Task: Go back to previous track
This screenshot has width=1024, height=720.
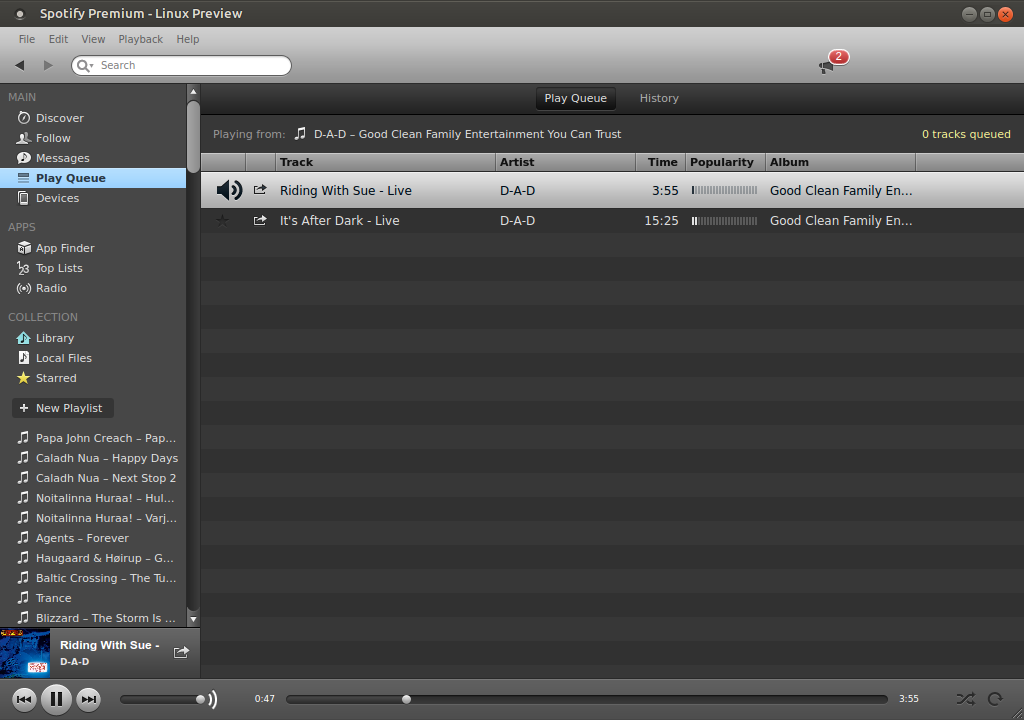Action: click(24, 699)
